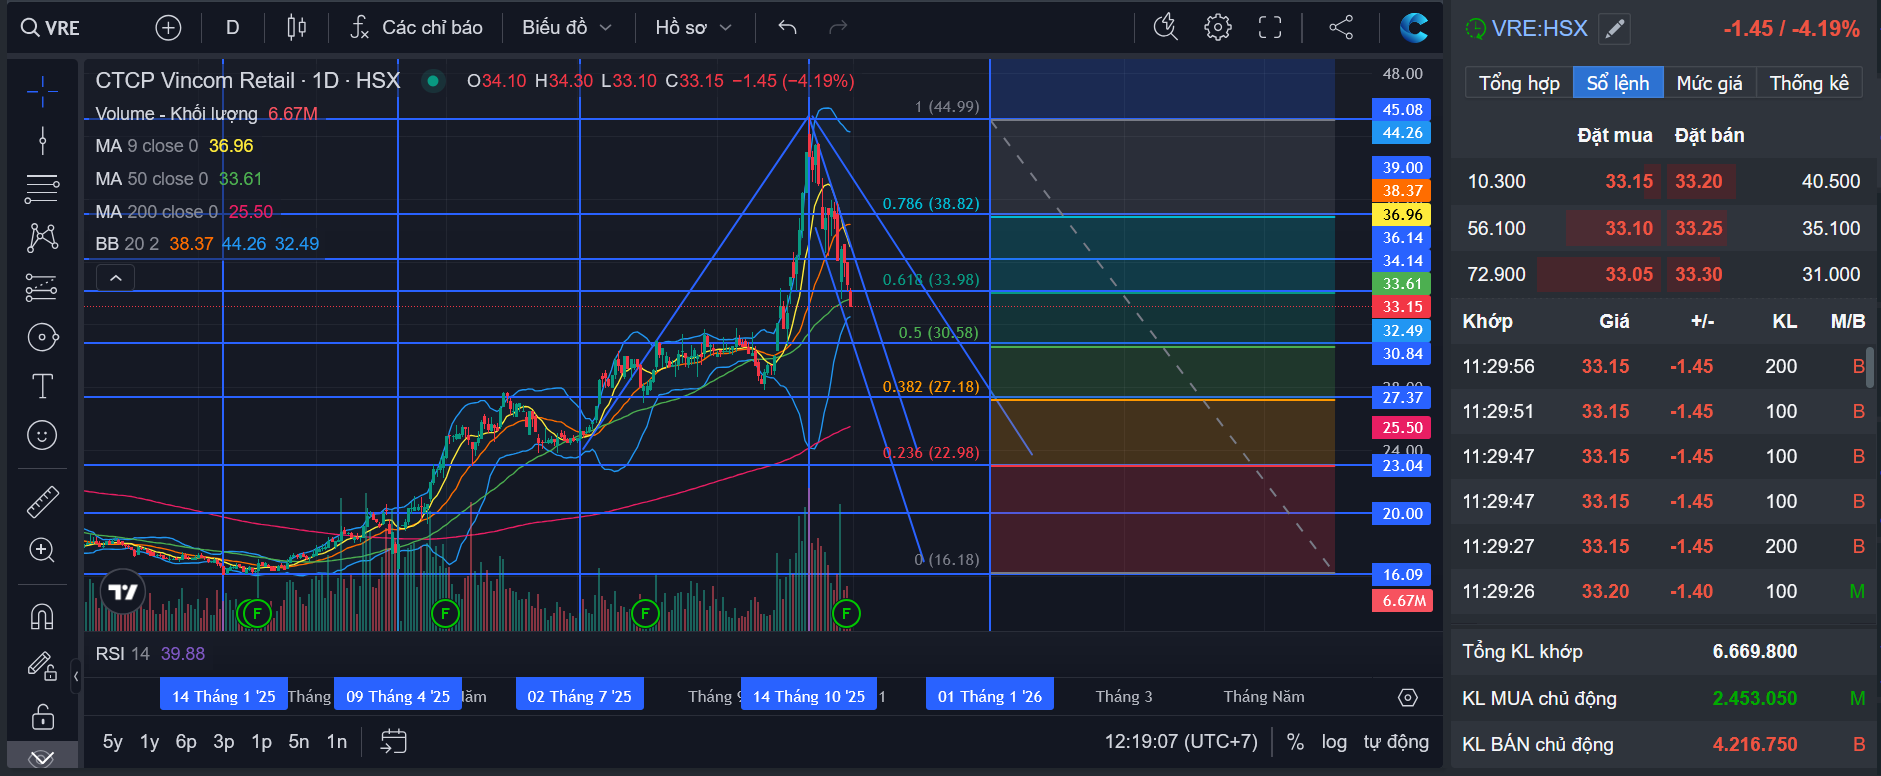Viewport: 1881px width, 776px height.
Task: Open the geometric shapes brush tool
Action: 42,337
